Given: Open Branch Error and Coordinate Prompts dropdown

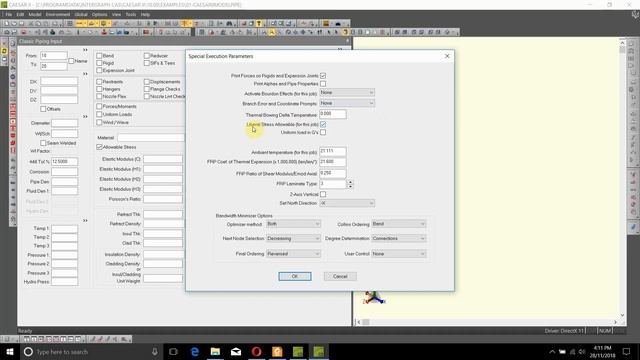Looking at the screenshot, I should click(347, 103).
